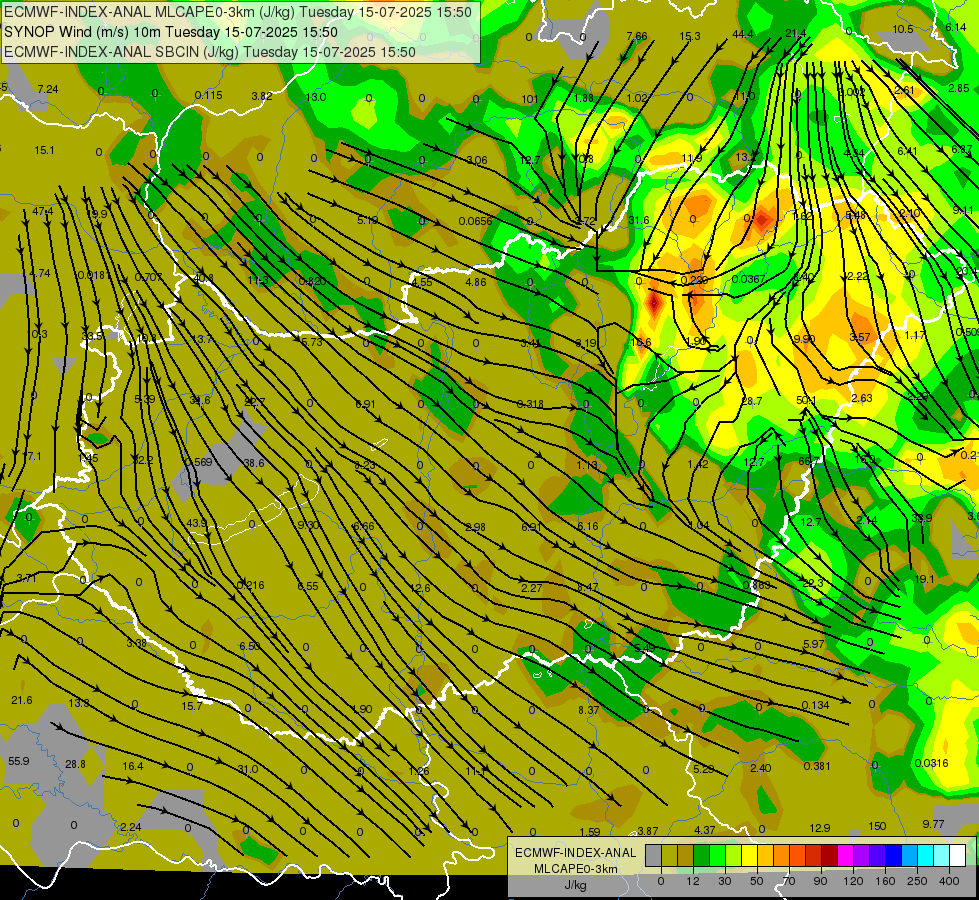This screenshot has height=900, width=979.
Task: Click the map value 13.0
Action: click(316, 97)
